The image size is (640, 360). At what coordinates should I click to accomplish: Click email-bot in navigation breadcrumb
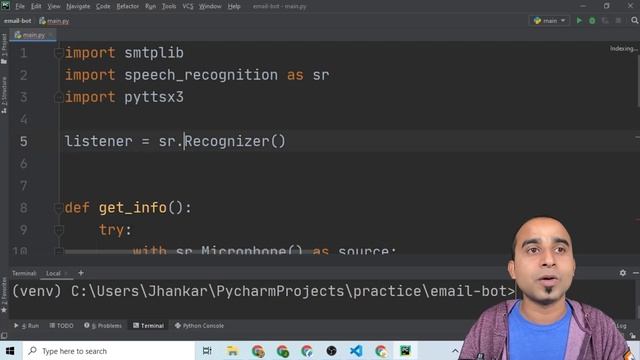click(x=18, y=21)
